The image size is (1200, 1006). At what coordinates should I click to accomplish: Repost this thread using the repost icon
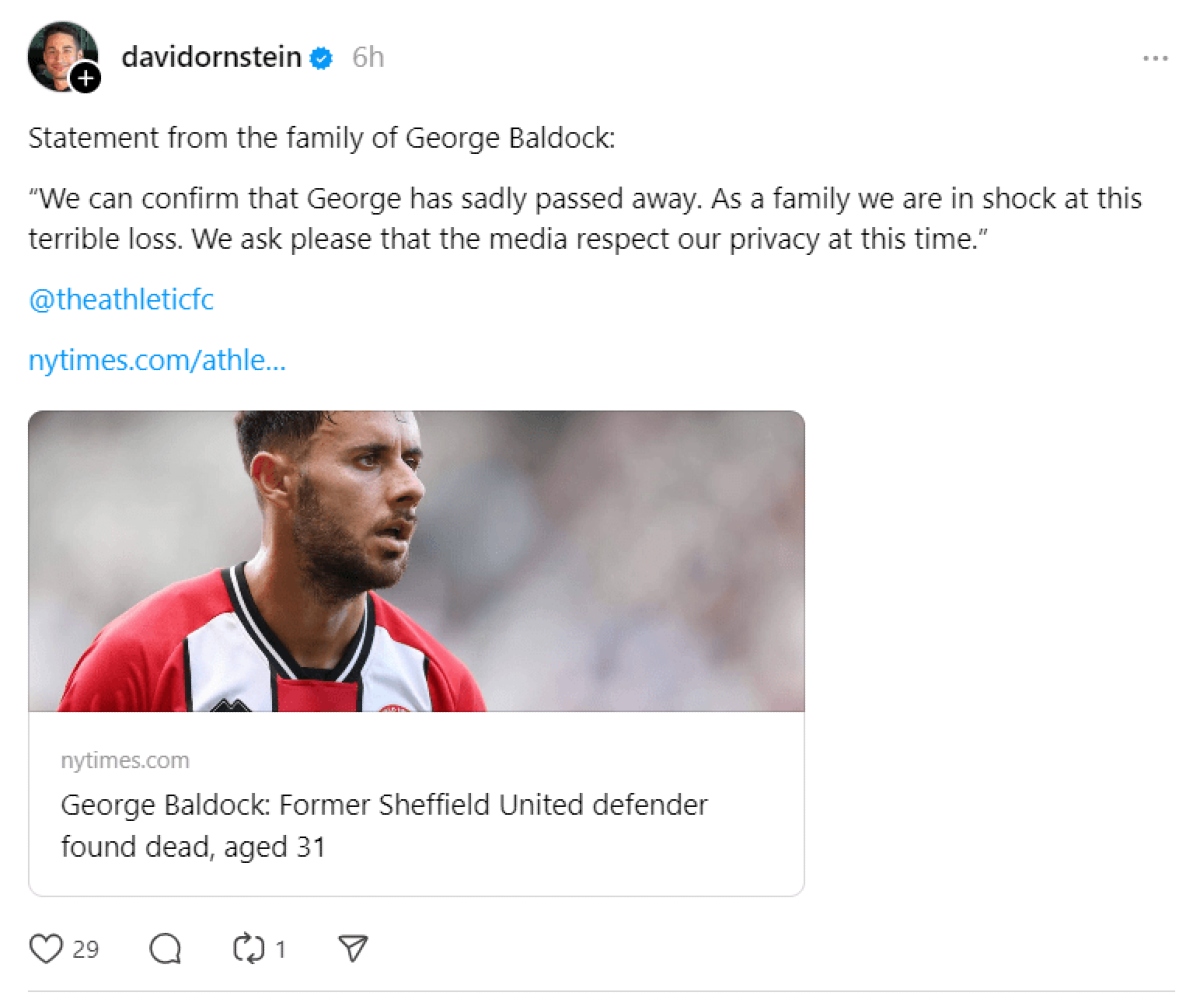point(246,948)
